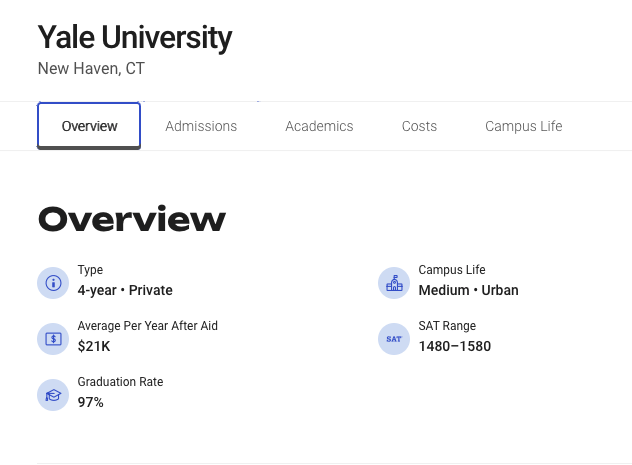Screen dimensions: 632x465
Task: Click the Type info icon
Action: pos(53,283)
